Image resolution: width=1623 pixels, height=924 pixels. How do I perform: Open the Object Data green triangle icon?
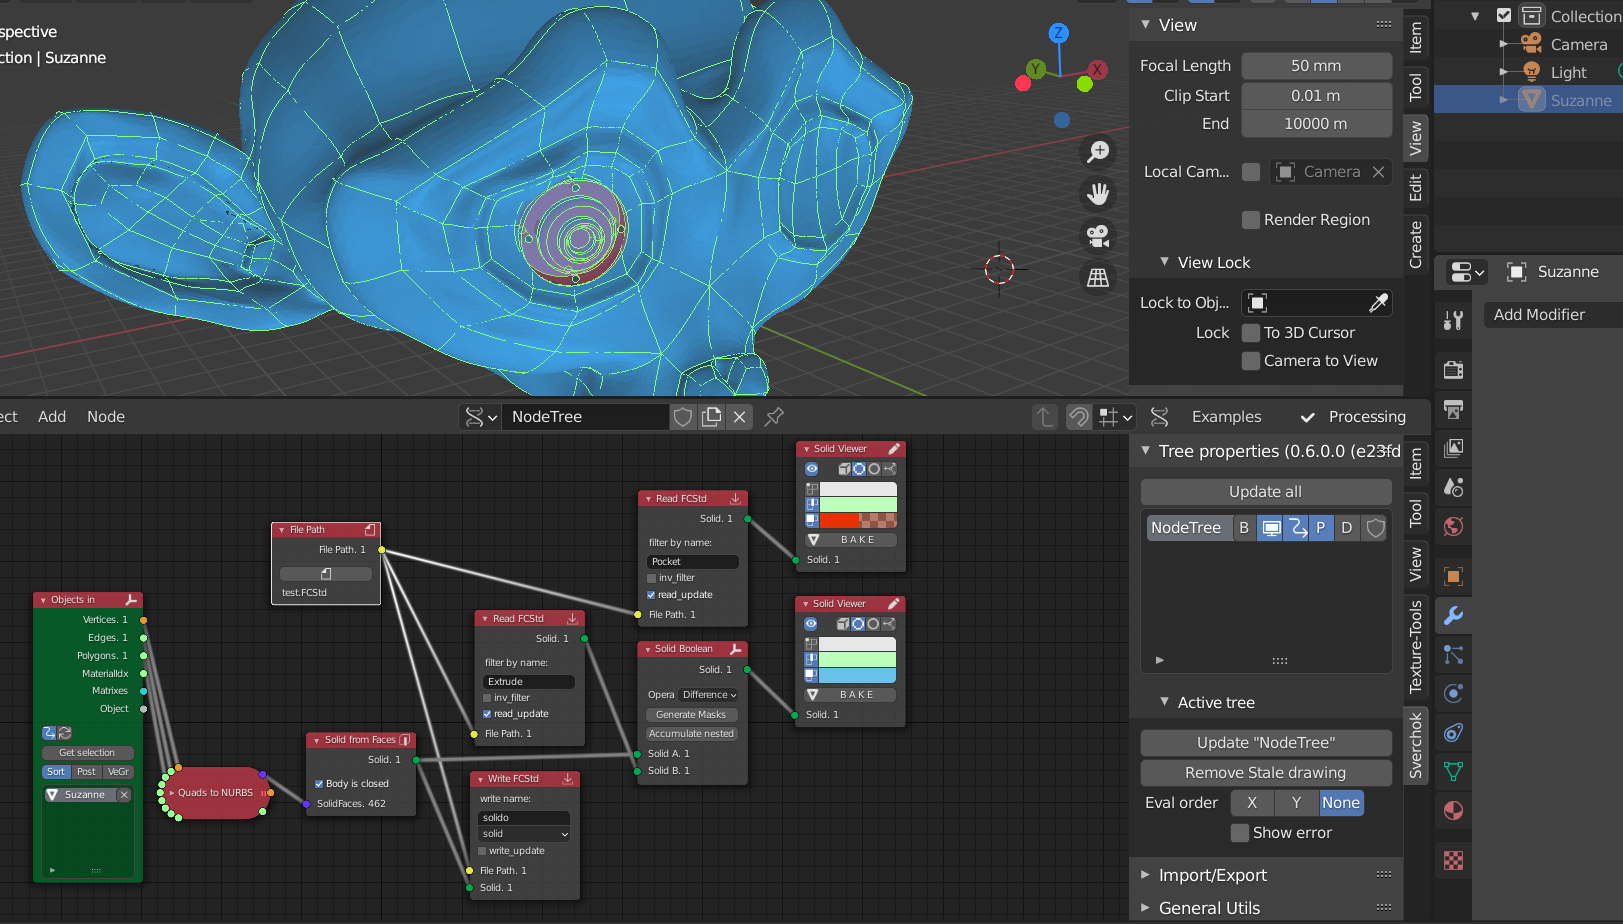pos(1453,771)
